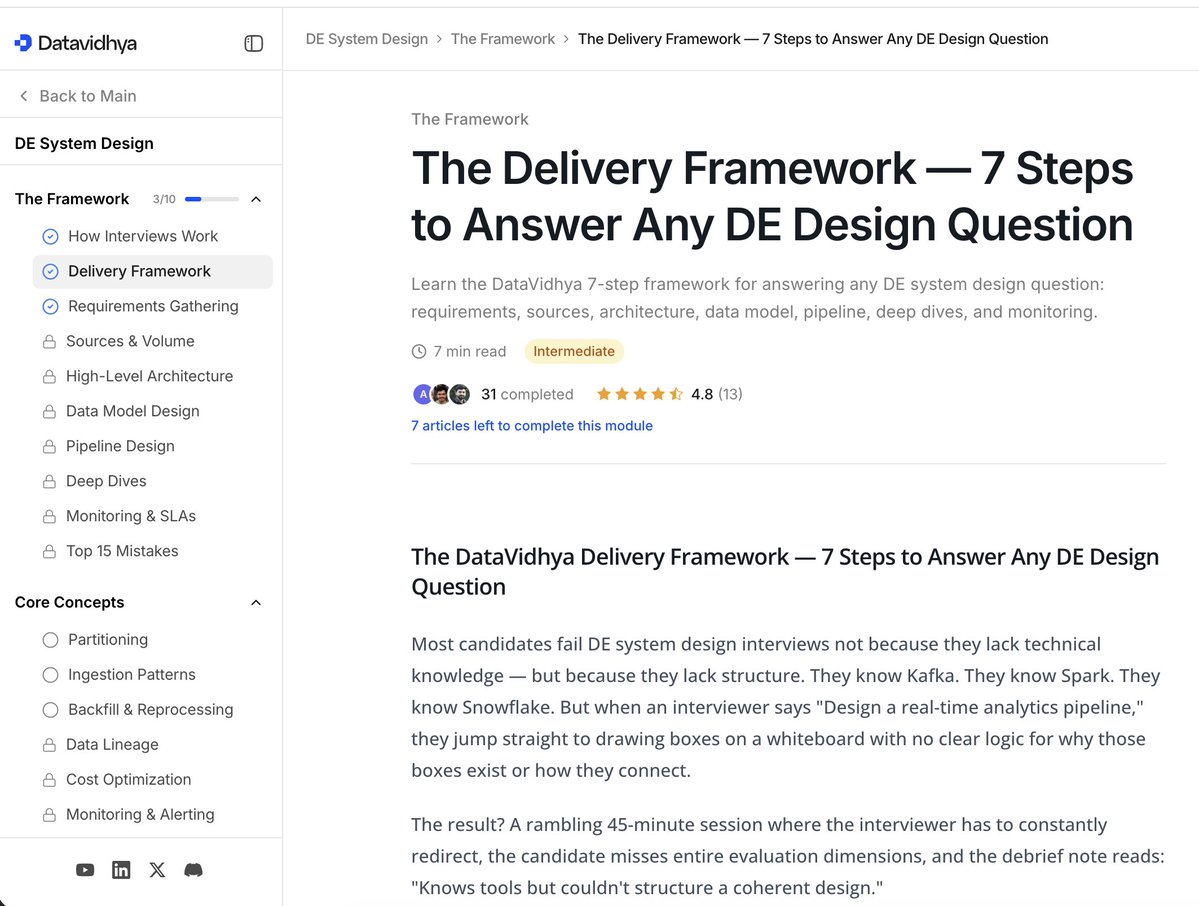Viewport: 1199px width, 906px height.
Task: Click the Datavidhya brand name
Action: [x=87, y=44]
